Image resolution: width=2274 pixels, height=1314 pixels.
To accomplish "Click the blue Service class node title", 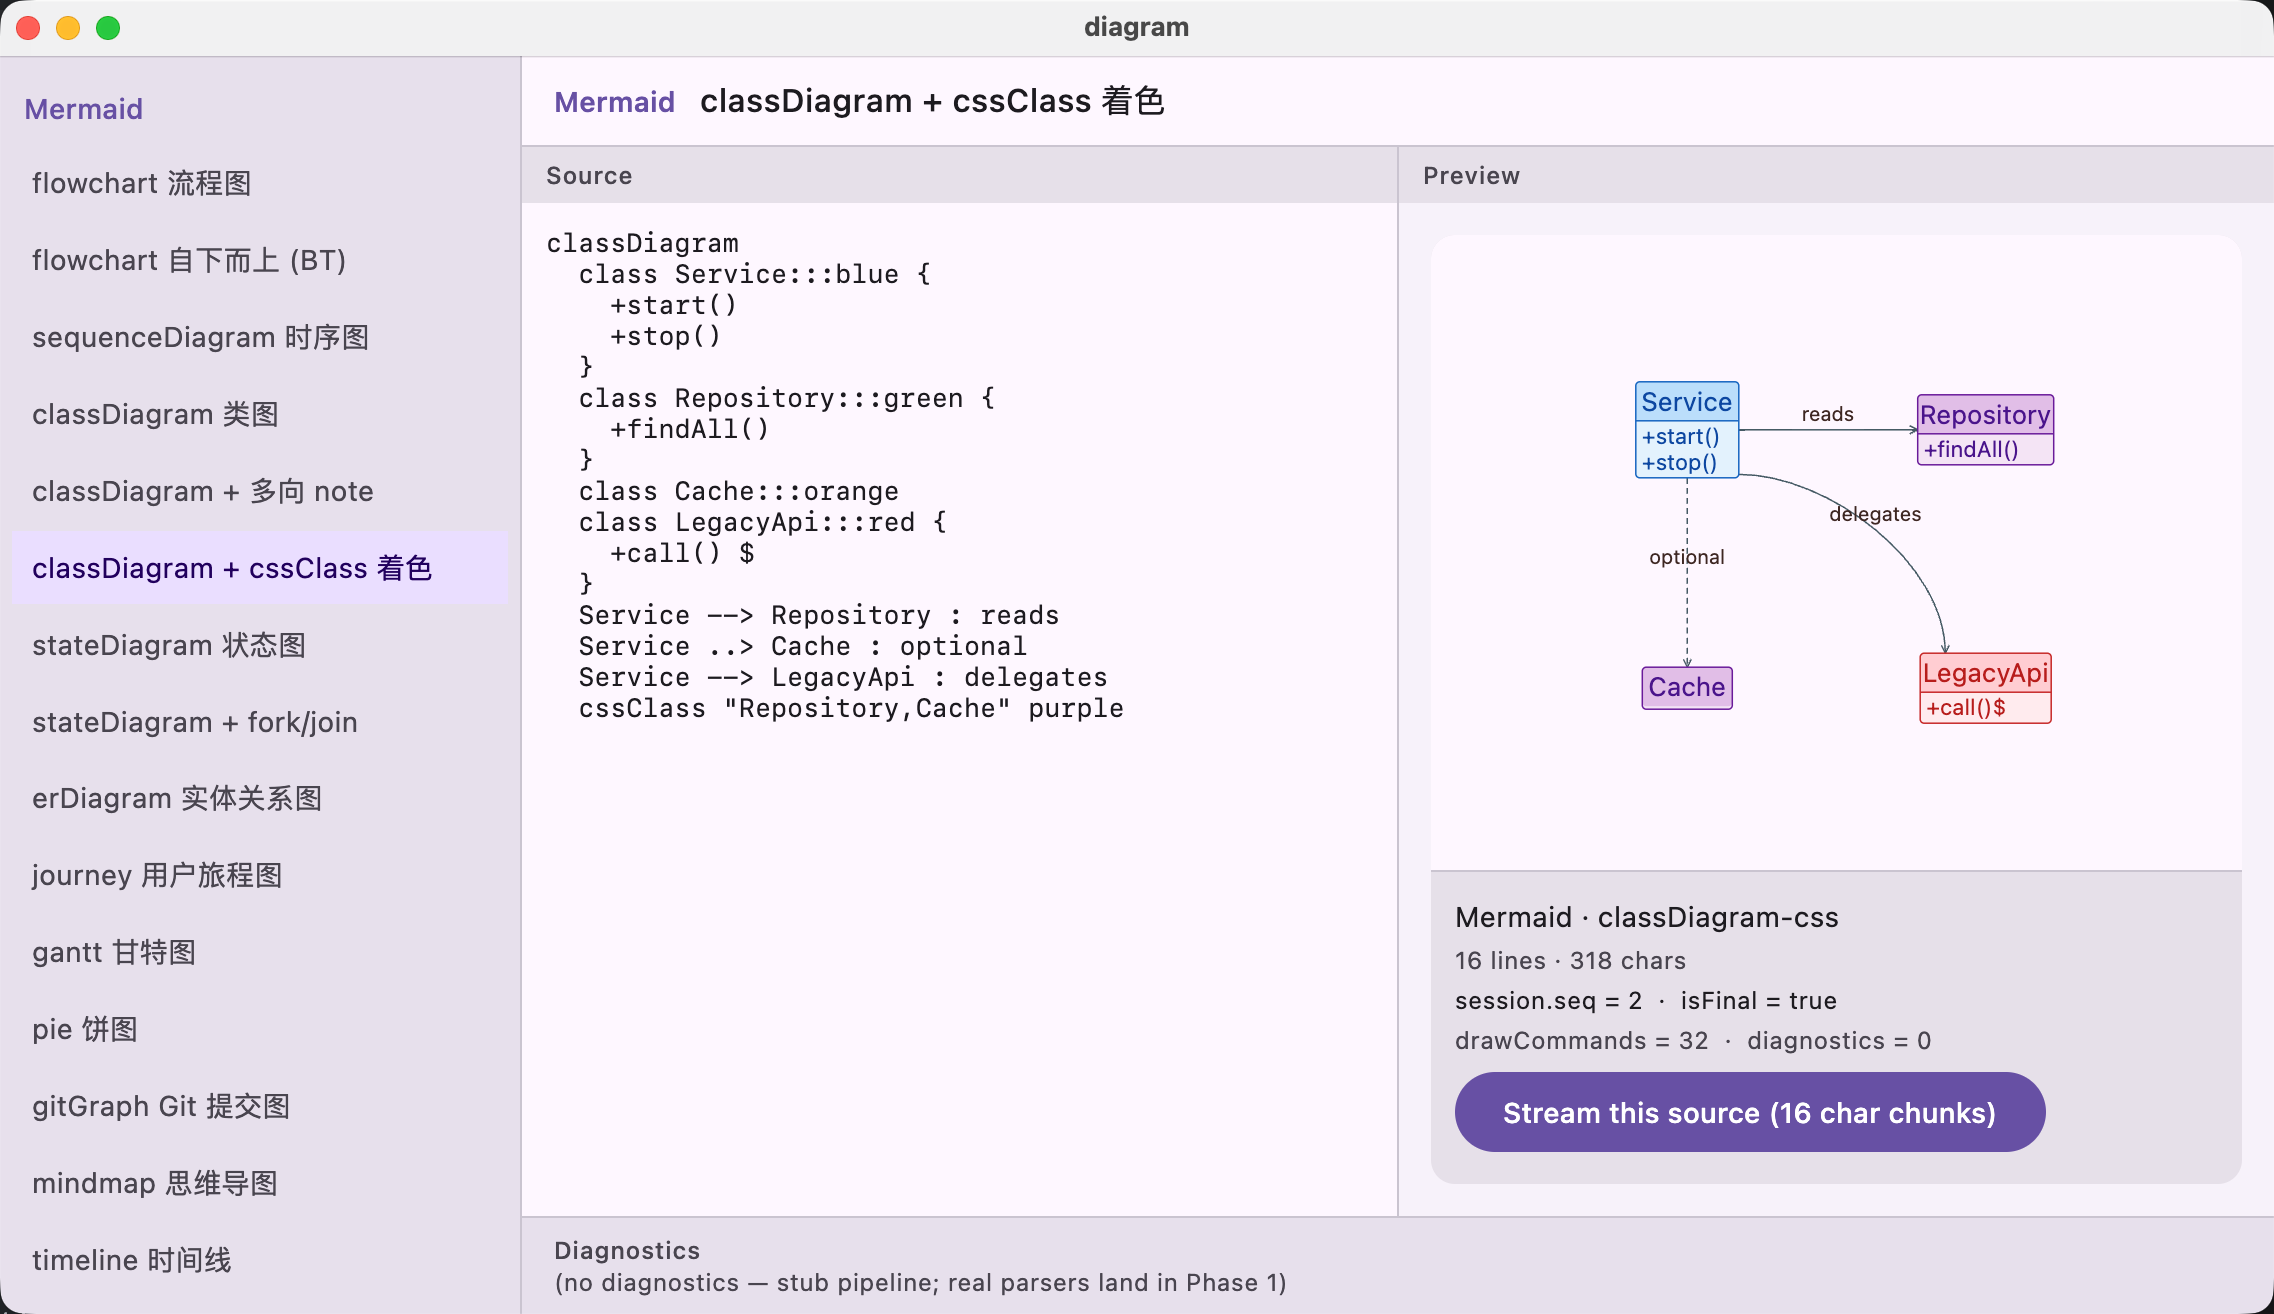I will pyautogui.click(x=1687, y=402).
